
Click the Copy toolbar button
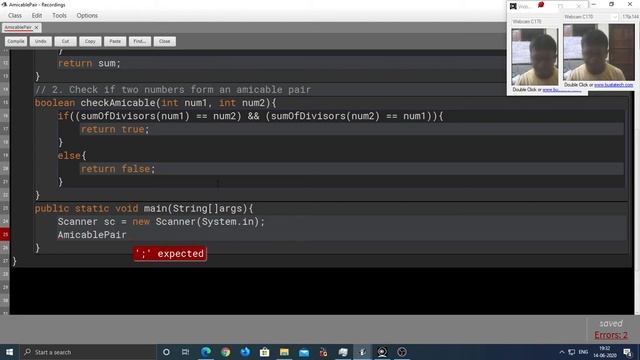click(90, 41)
